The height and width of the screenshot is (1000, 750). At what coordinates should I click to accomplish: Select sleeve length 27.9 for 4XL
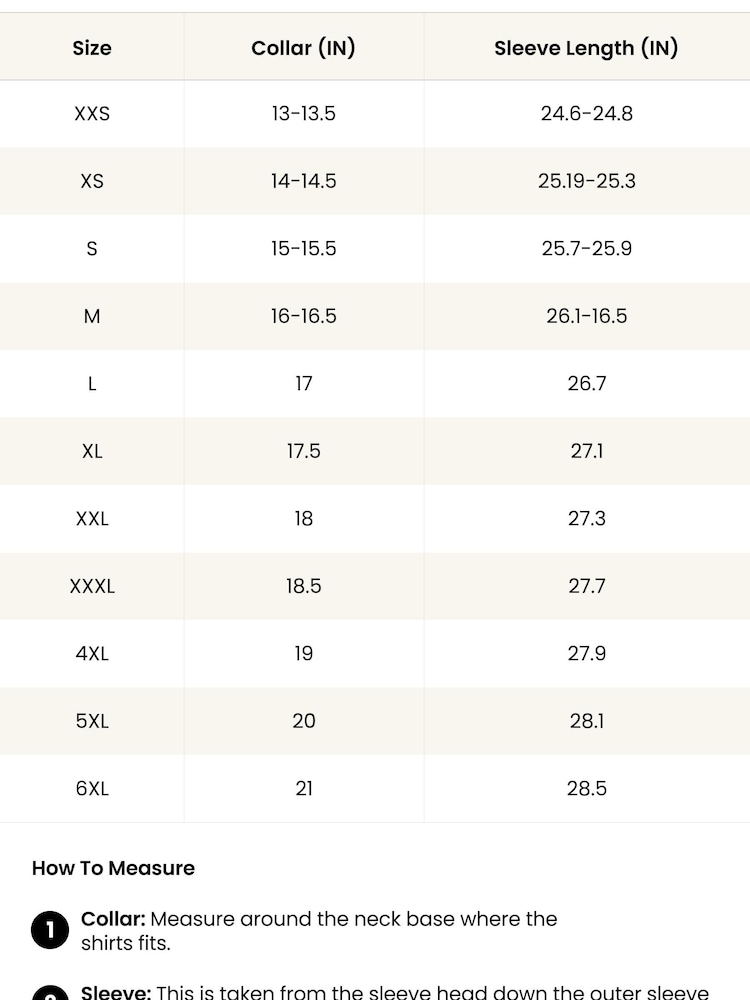click(x=587, y=653)
